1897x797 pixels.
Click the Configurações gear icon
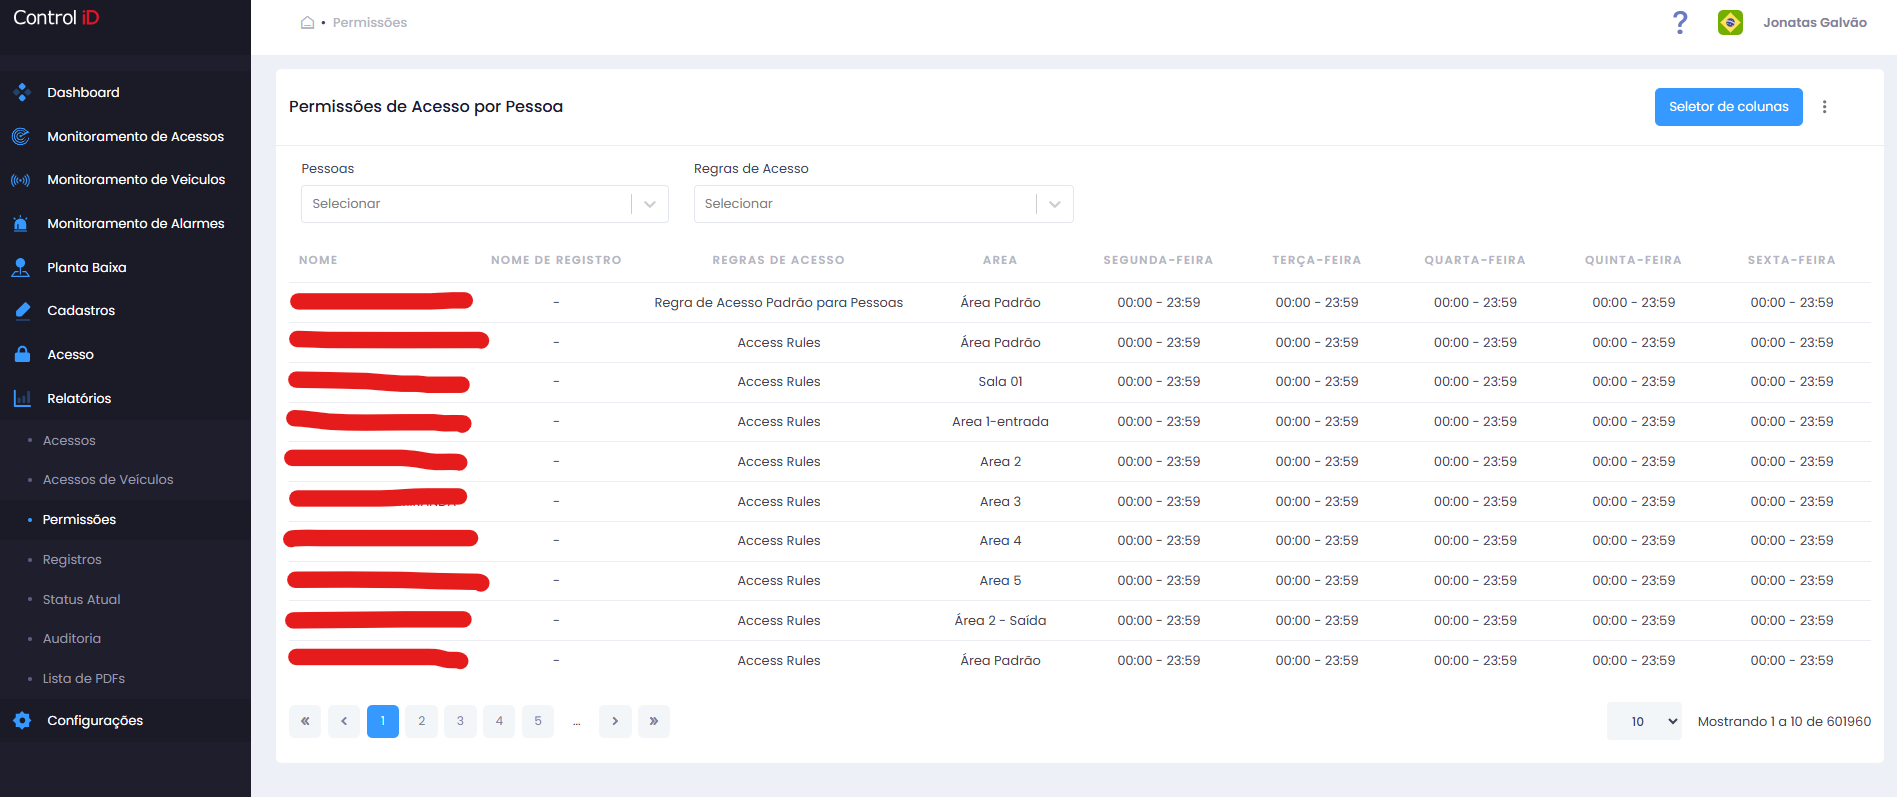pos(22,720)
